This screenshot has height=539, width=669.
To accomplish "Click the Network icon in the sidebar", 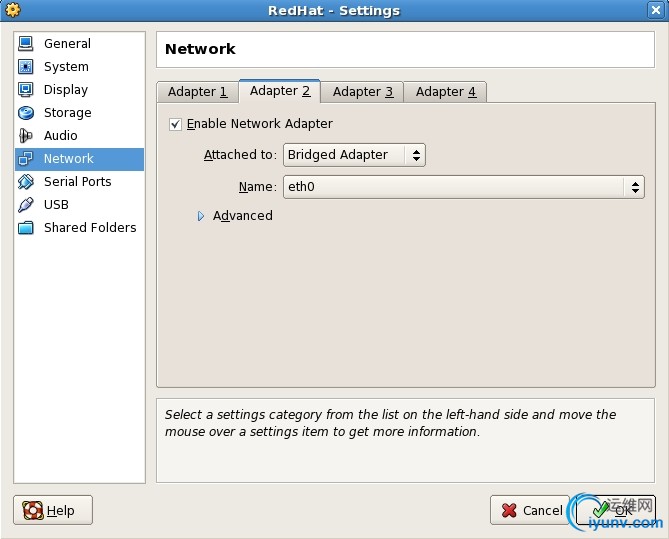I will pos(26,159).
